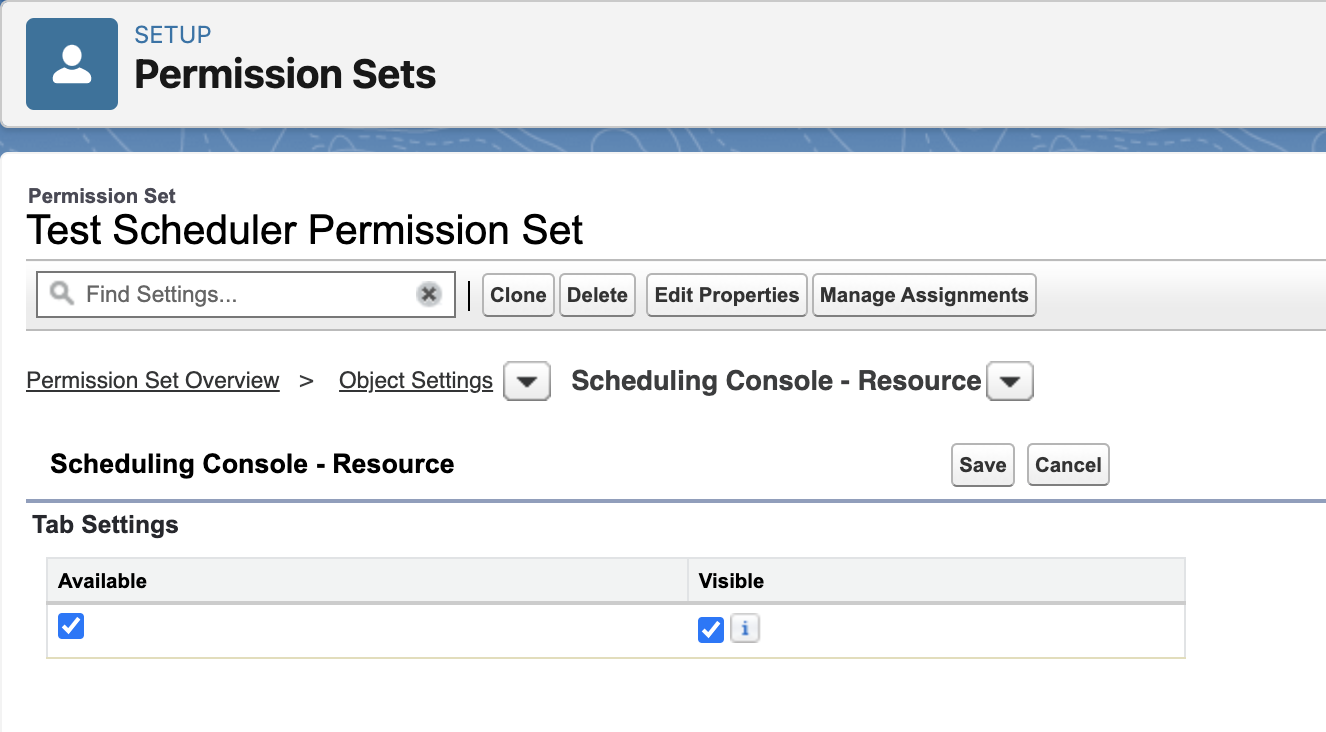Click the Permission Sets user icon
1326x732 pixels.
pyautogui.click(x=72, y=64)
